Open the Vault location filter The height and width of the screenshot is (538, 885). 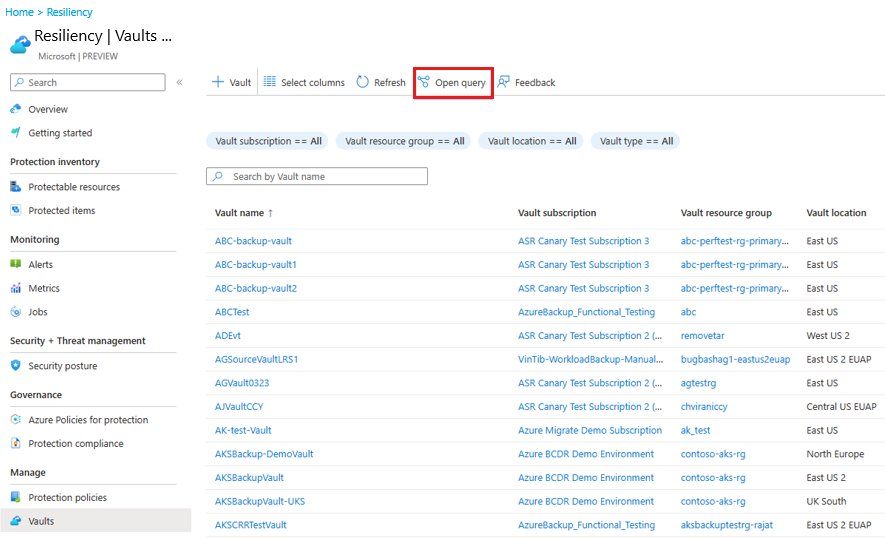click(x=532, y=141)
